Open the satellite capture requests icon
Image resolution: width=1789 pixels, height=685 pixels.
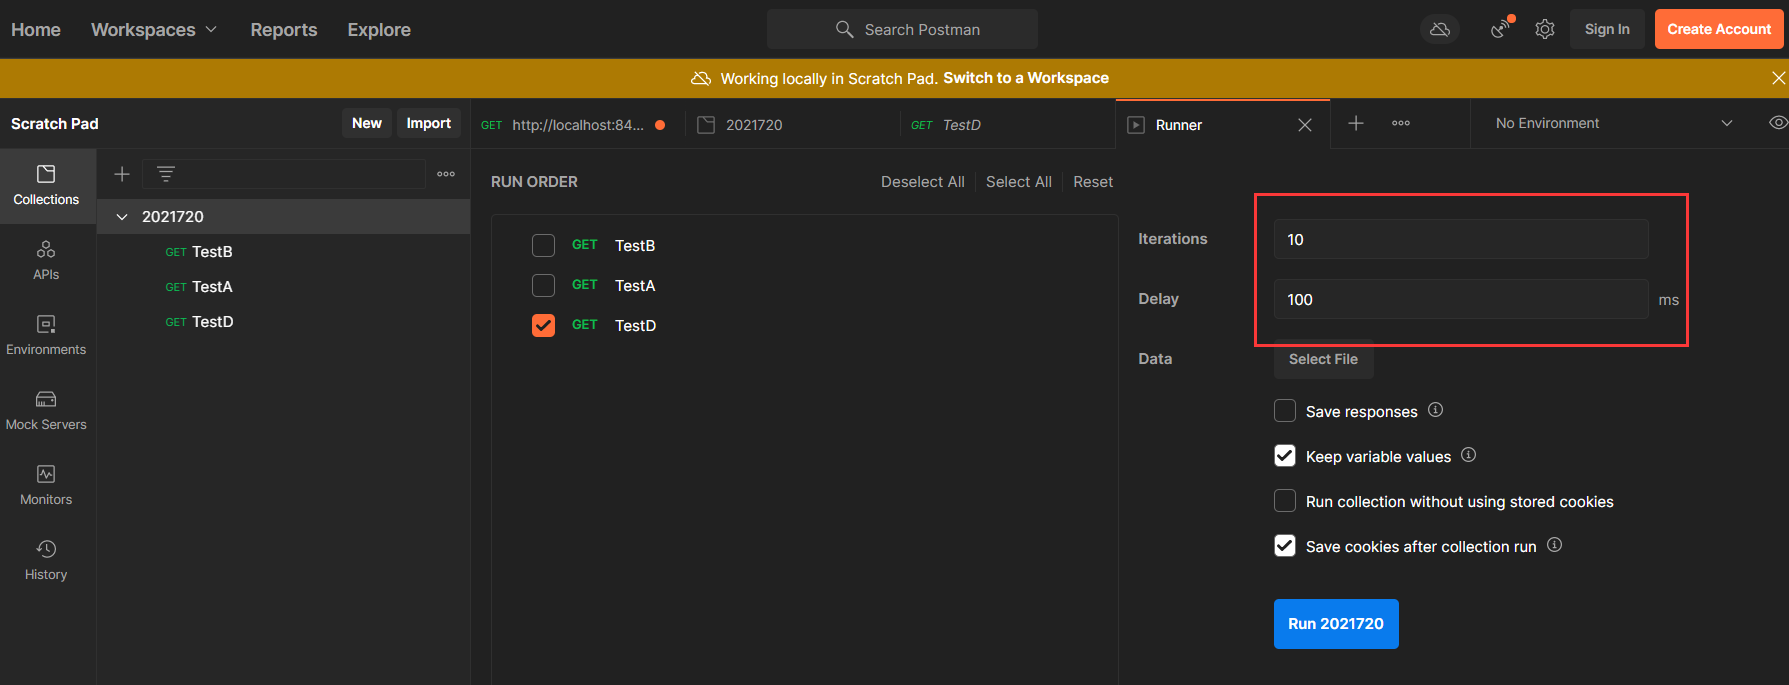(1500, 29)
